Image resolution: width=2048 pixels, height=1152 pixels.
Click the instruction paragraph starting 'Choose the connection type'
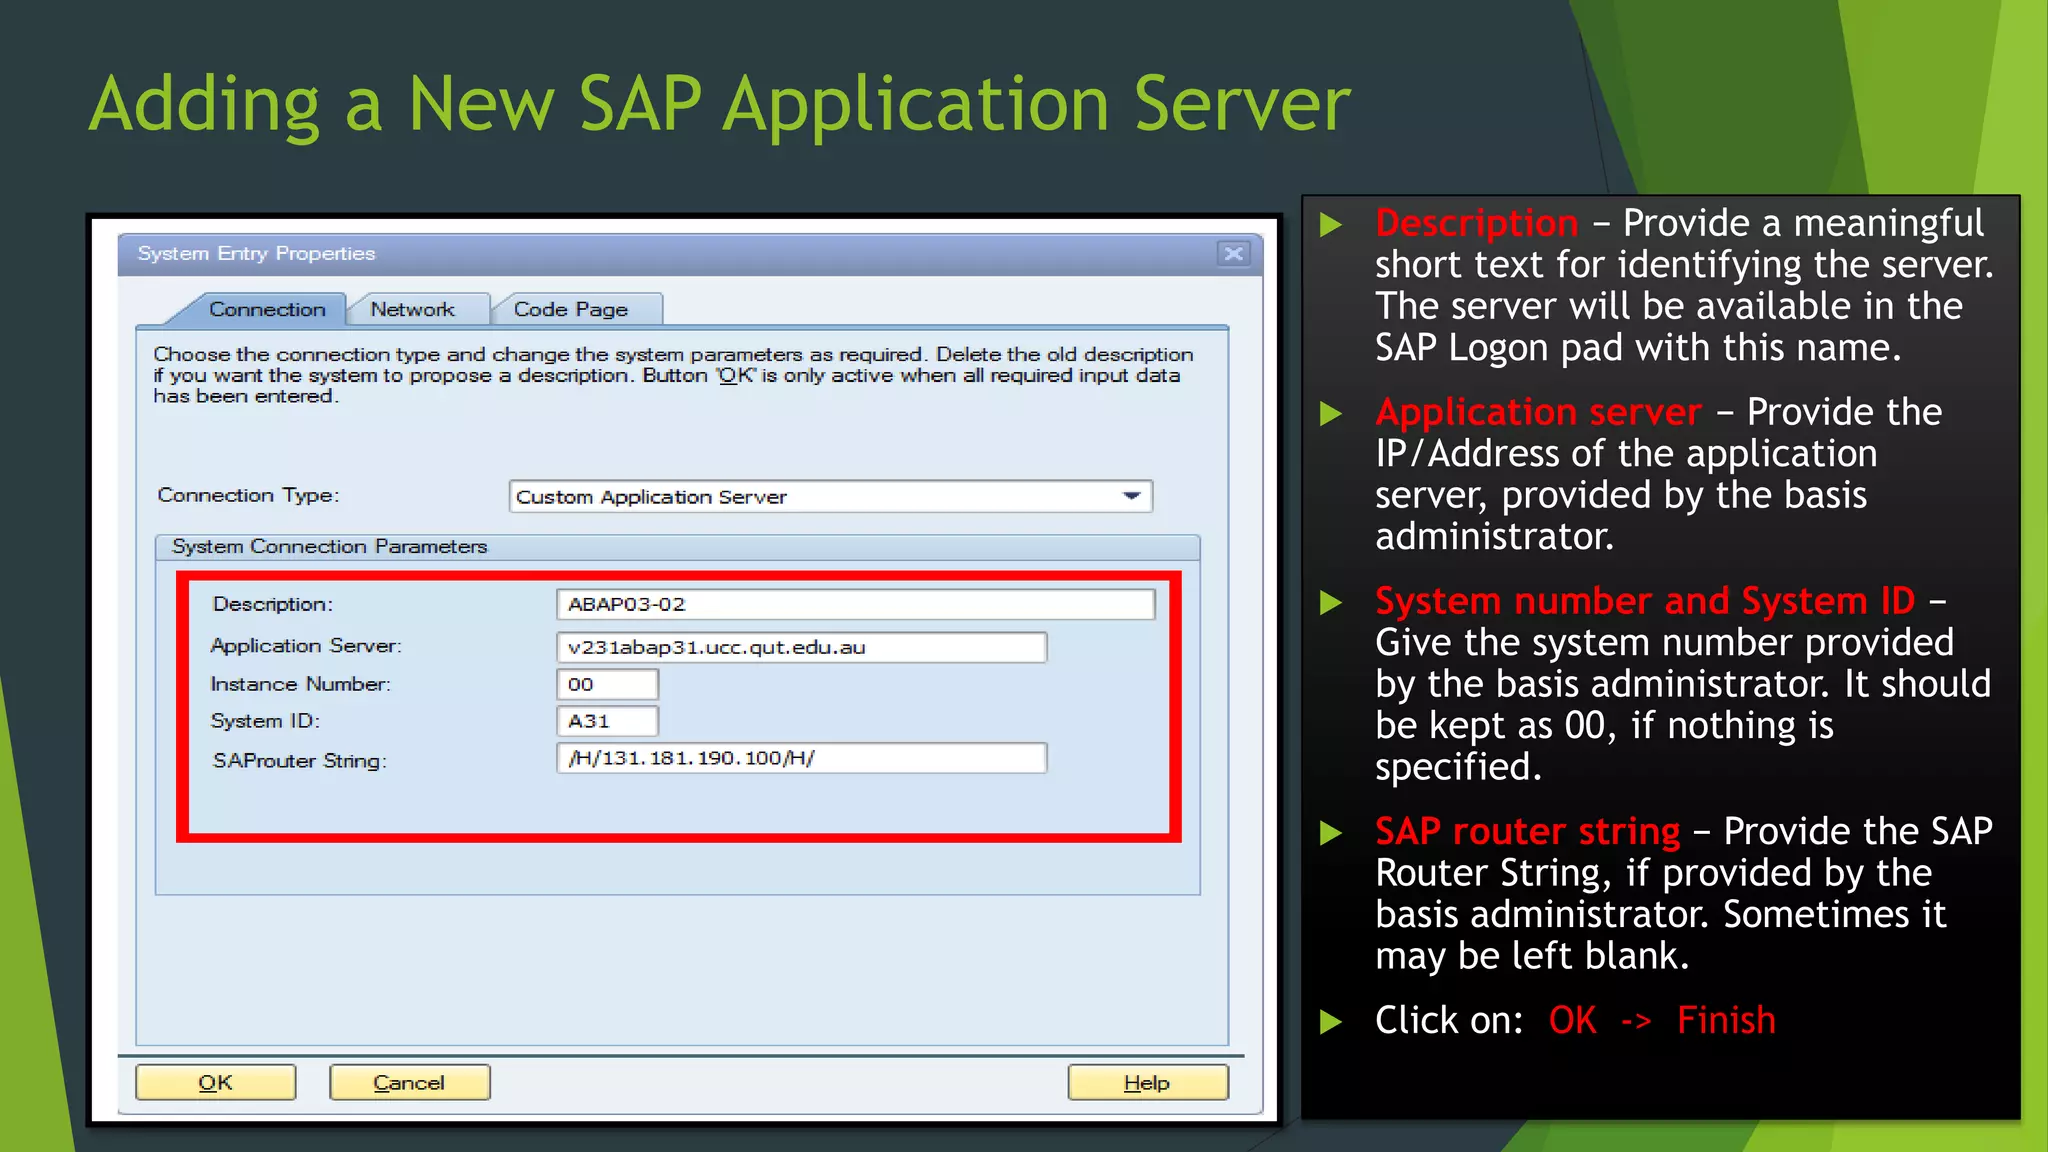click(673, 375)
